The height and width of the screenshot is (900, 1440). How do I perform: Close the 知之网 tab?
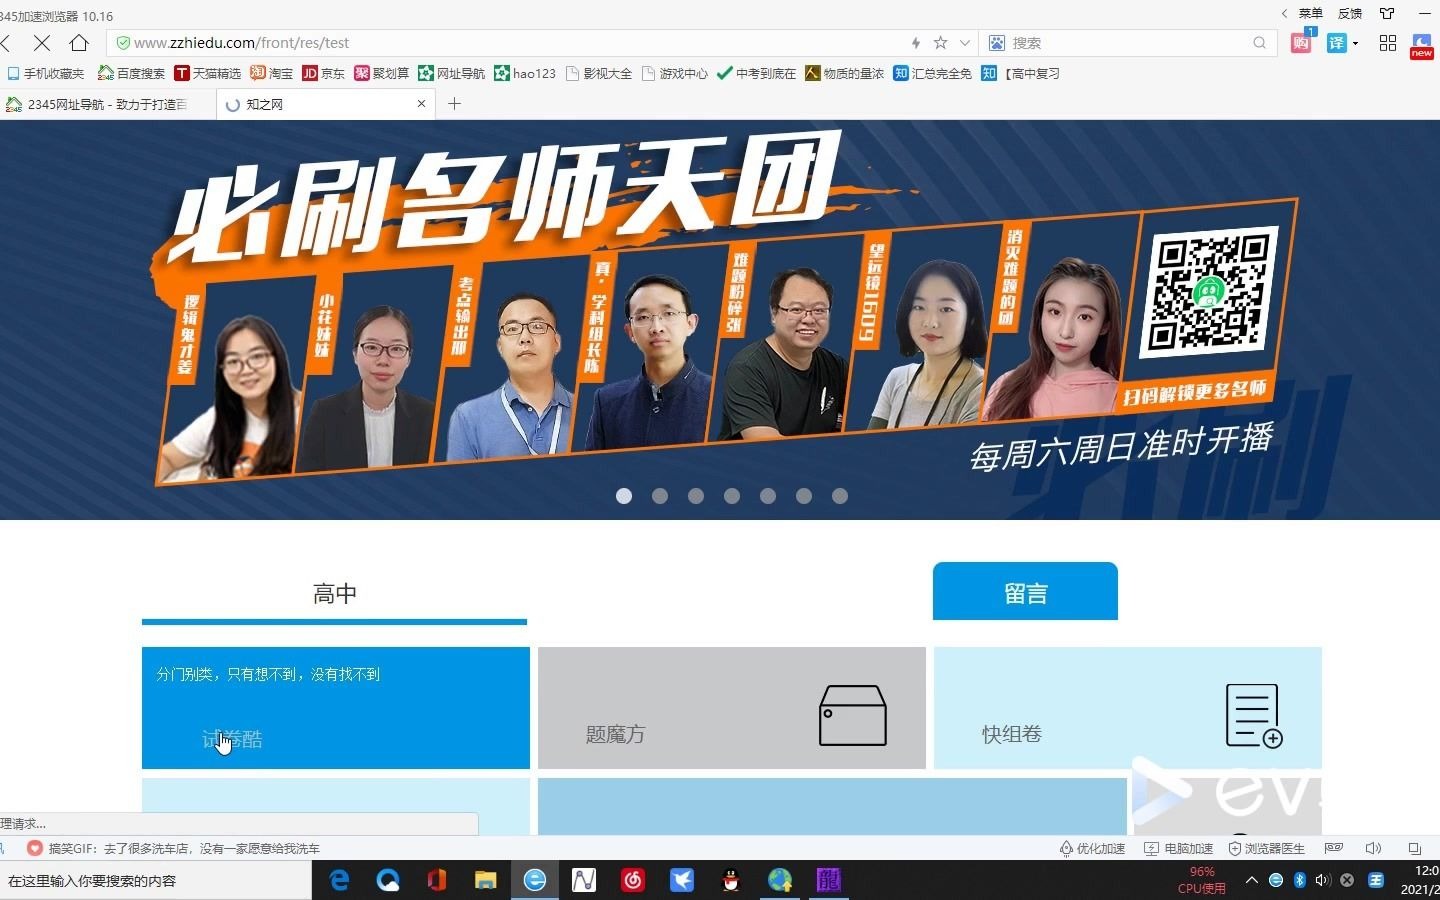pos(421,103)
